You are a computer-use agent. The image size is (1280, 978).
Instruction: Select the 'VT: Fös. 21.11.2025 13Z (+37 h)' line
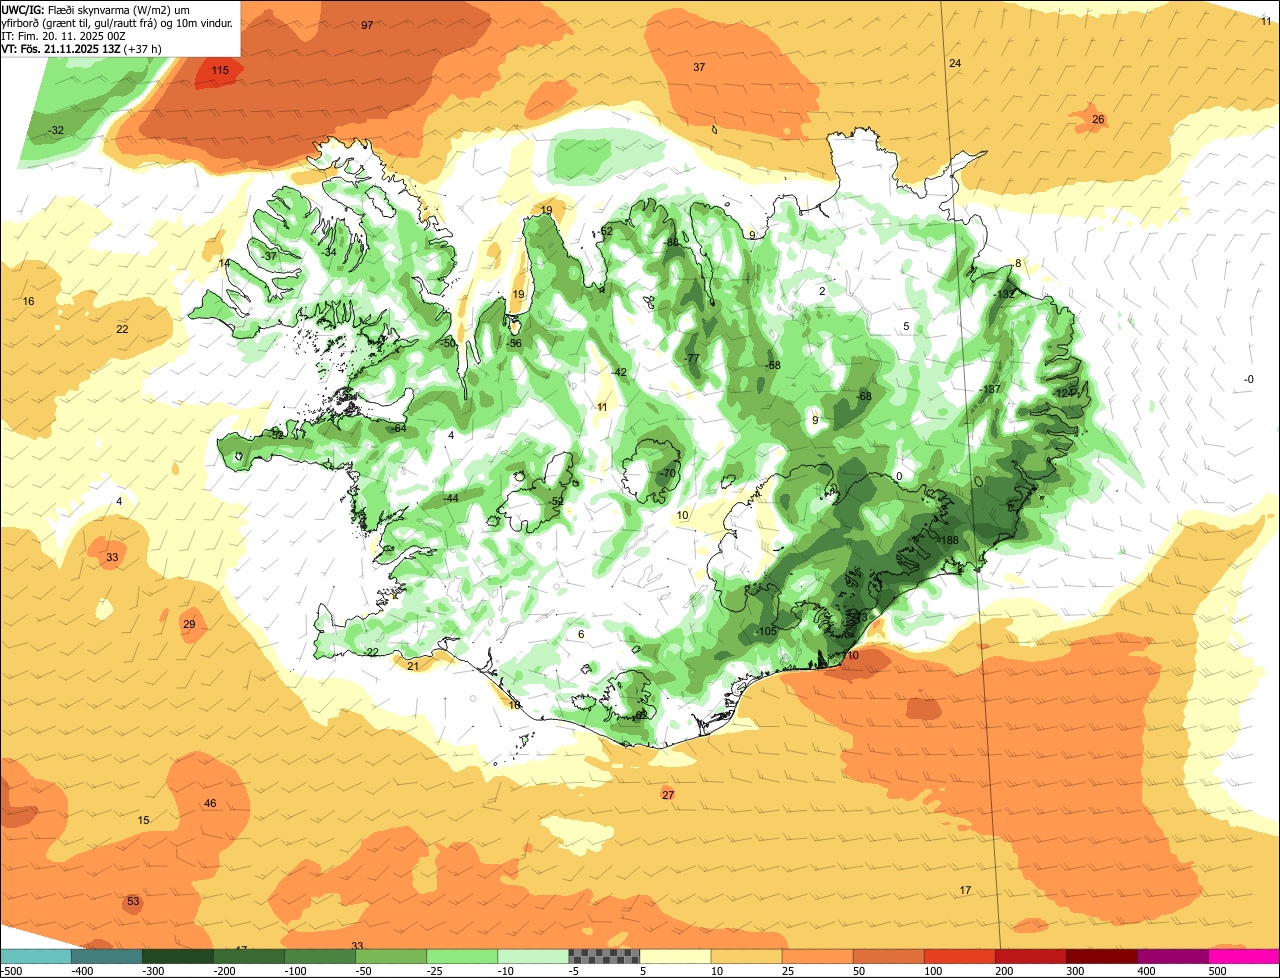pos(82,48)
